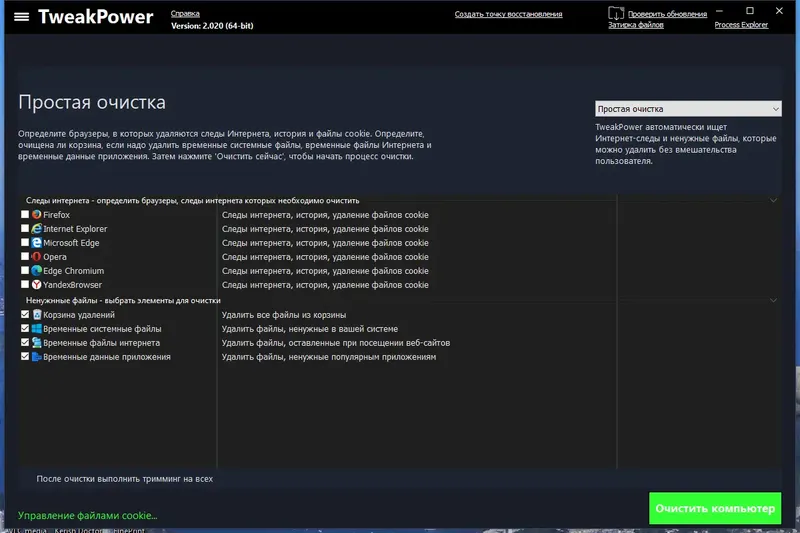This screenshot has width=800, height=533.
Task: Click the Microsoft Edge icon
Action: [x=37, y=243]
